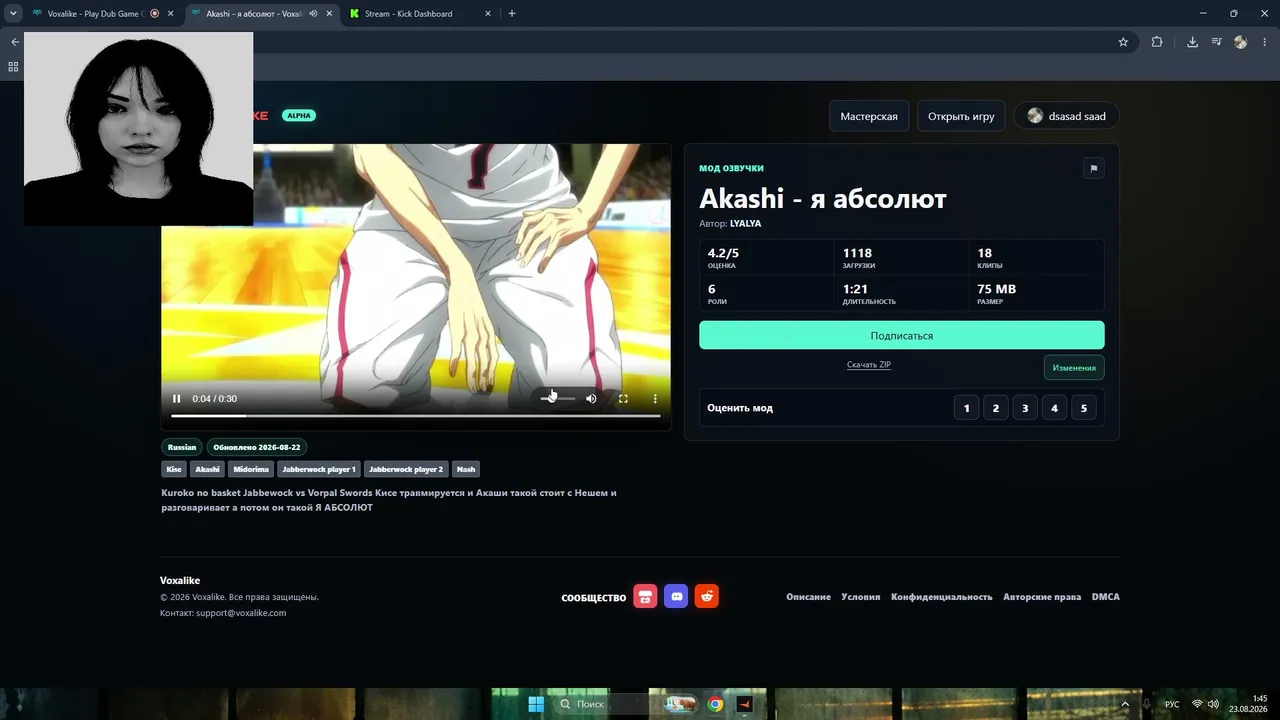Open the browser extensions puzzle icon
This screenshot has height=720, width=1280.
[x=1157, y=42]
